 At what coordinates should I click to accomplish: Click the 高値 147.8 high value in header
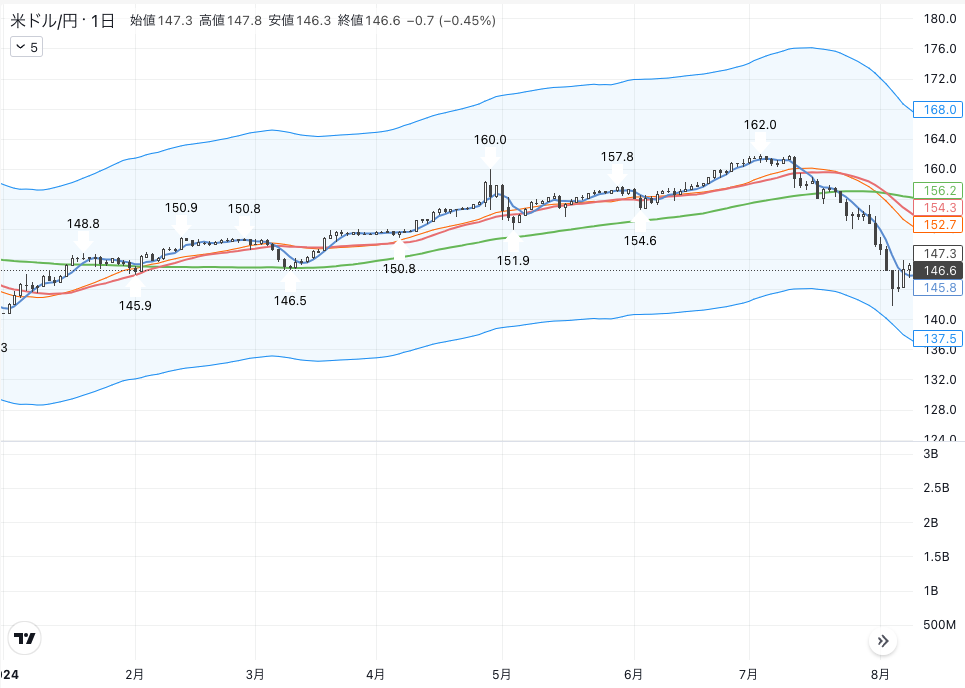pyautogui.click(x=230, y=21)
